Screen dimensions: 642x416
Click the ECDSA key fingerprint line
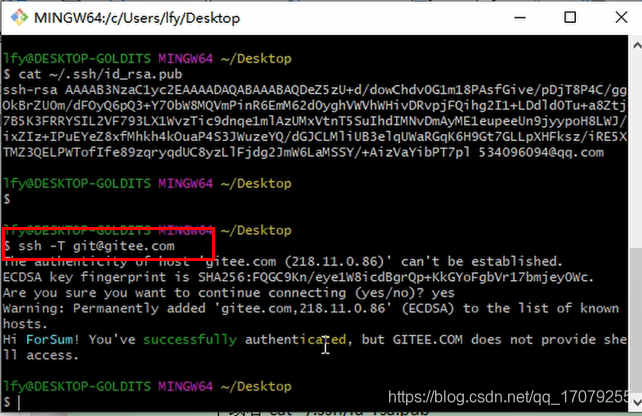tap(298, 277)
